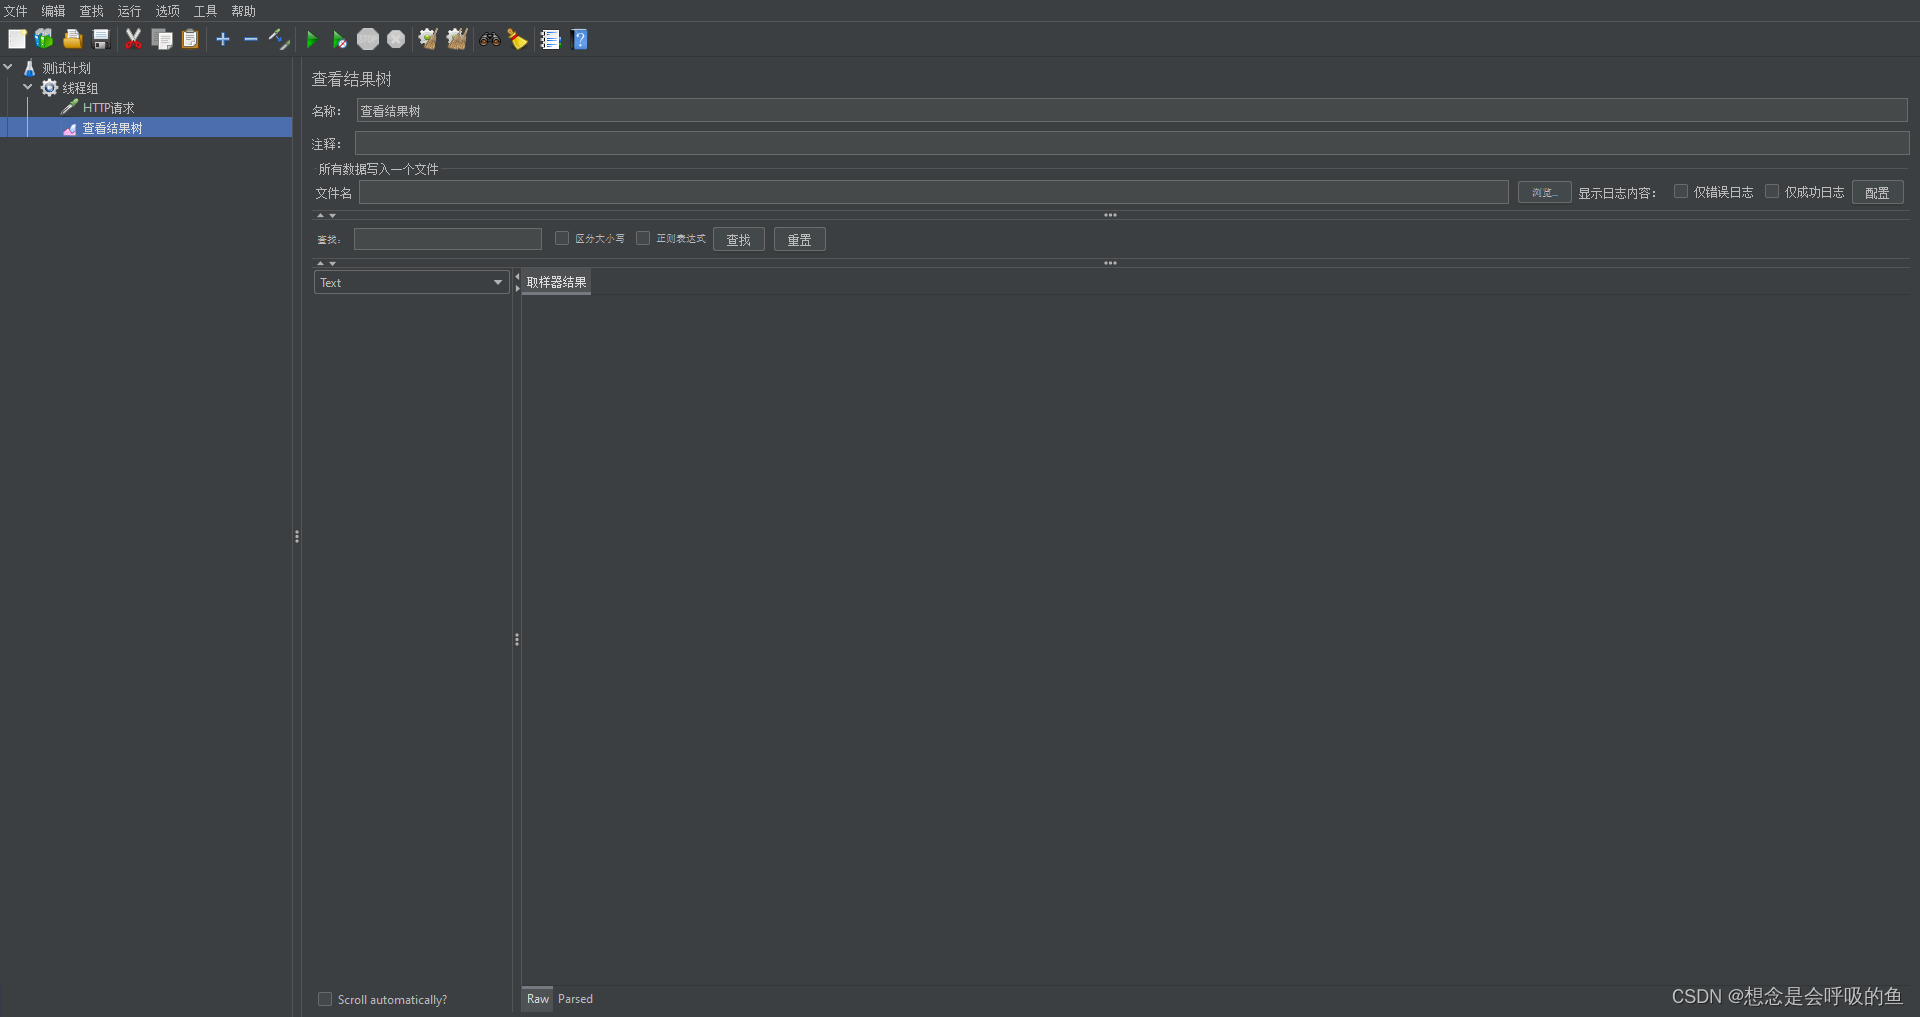
Task: Switch to the 取样器结果 tab
Action: 556,282
